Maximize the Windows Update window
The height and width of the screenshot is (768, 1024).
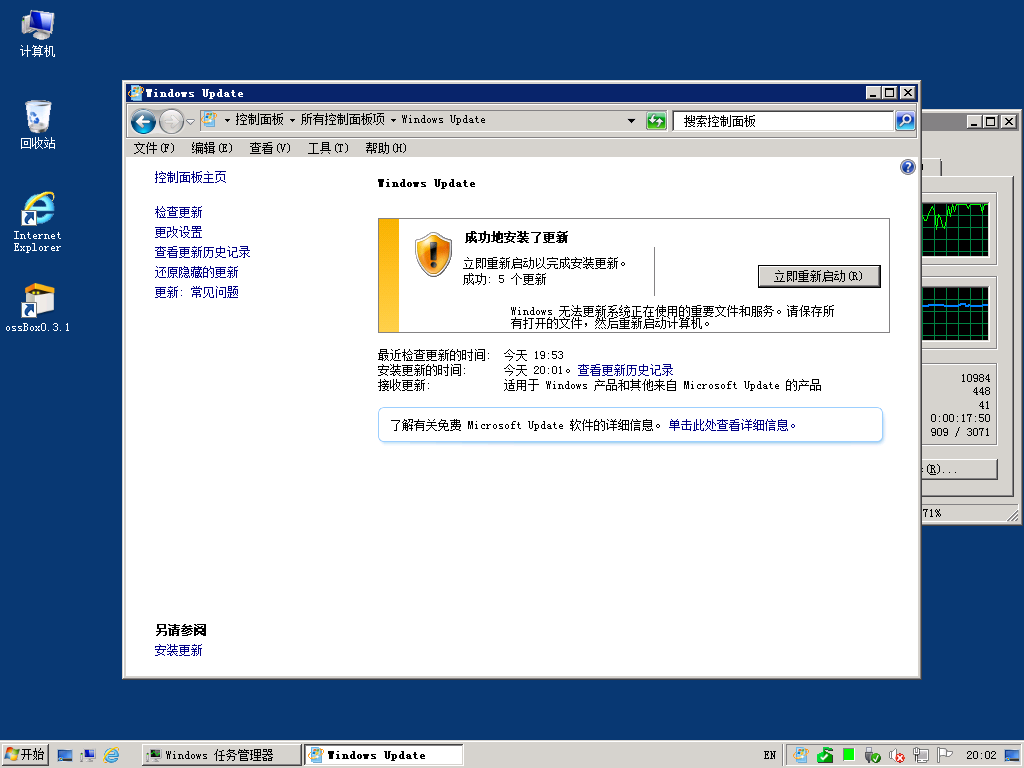click(x=889, y=93)
